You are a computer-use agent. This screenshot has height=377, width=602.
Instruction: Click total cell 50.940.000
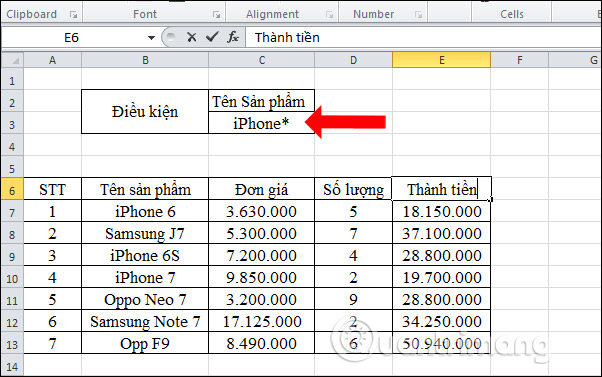click(442, 343)
